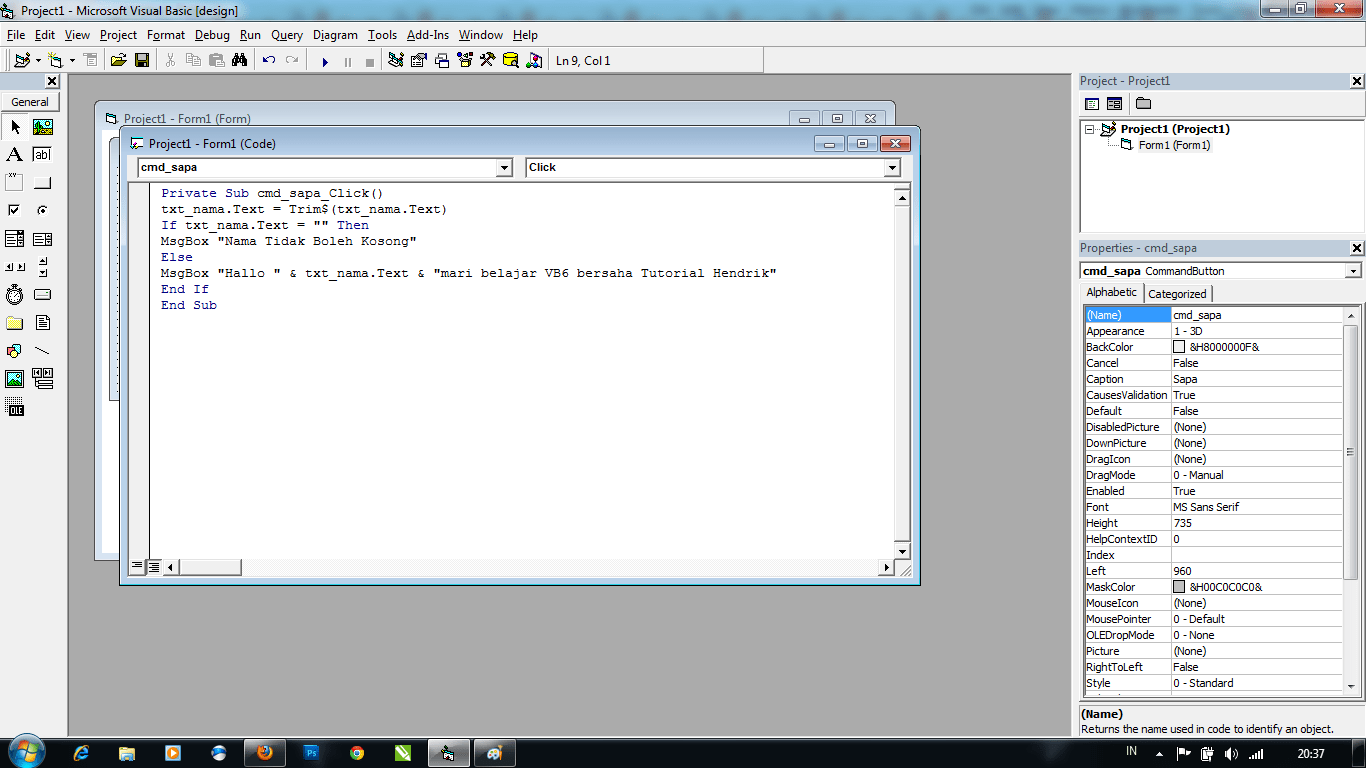Select the Frame control tool
The width and height of the screenshot is (1366, 768).
point(15,183)
